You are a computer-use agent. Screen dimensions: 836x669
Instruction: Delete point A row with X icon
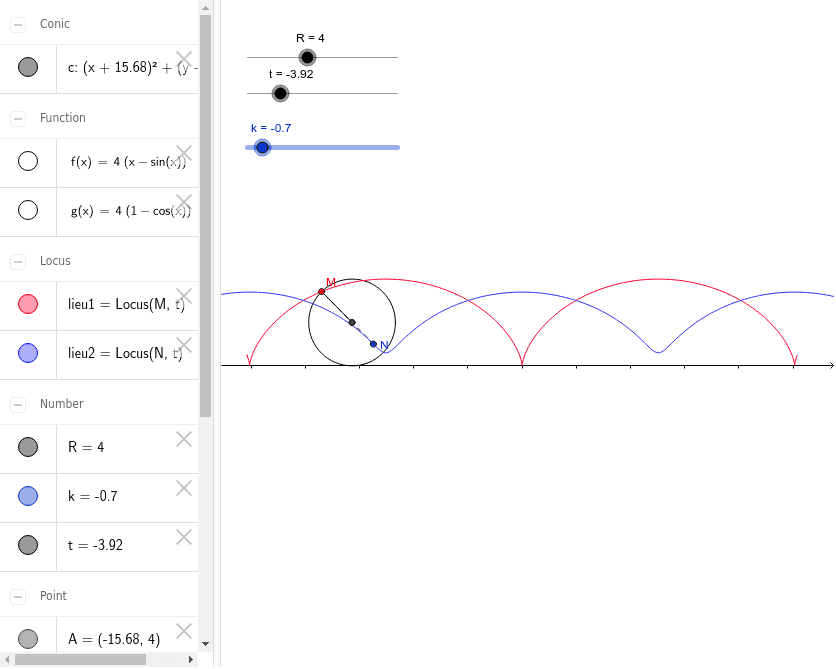(184, 631)
